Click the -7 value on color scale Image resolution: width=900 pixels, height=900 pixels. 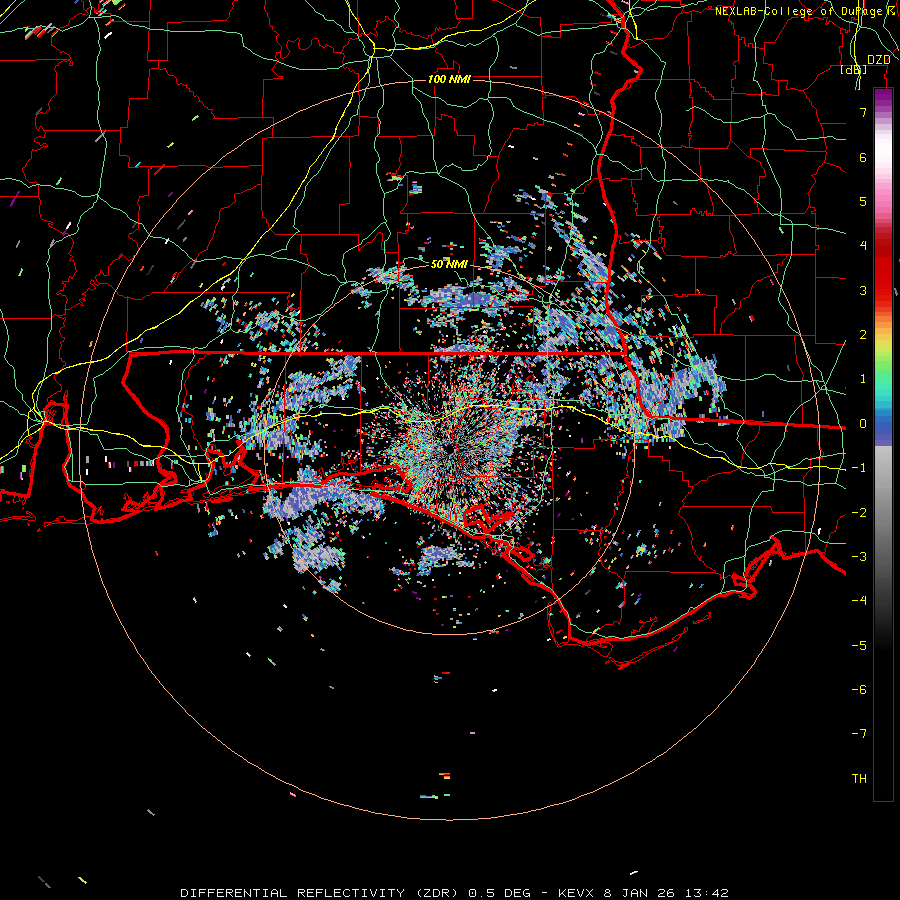coord(859,734)
